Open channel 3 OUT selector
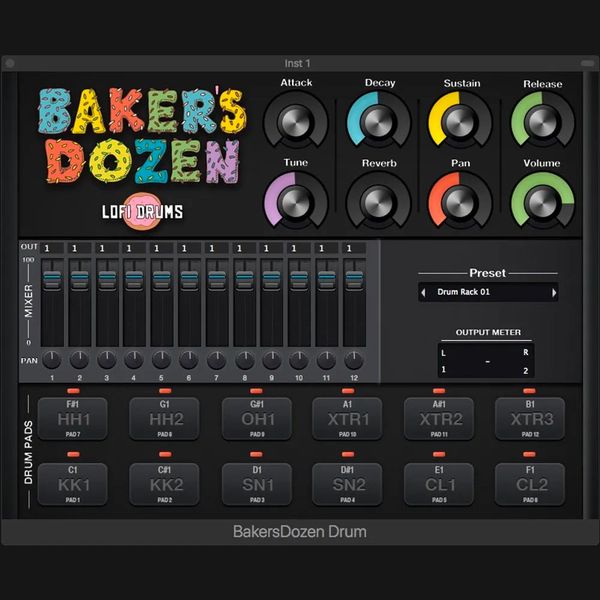The width and height of the screenshot is (600, 600). click(x=107, y=248)
